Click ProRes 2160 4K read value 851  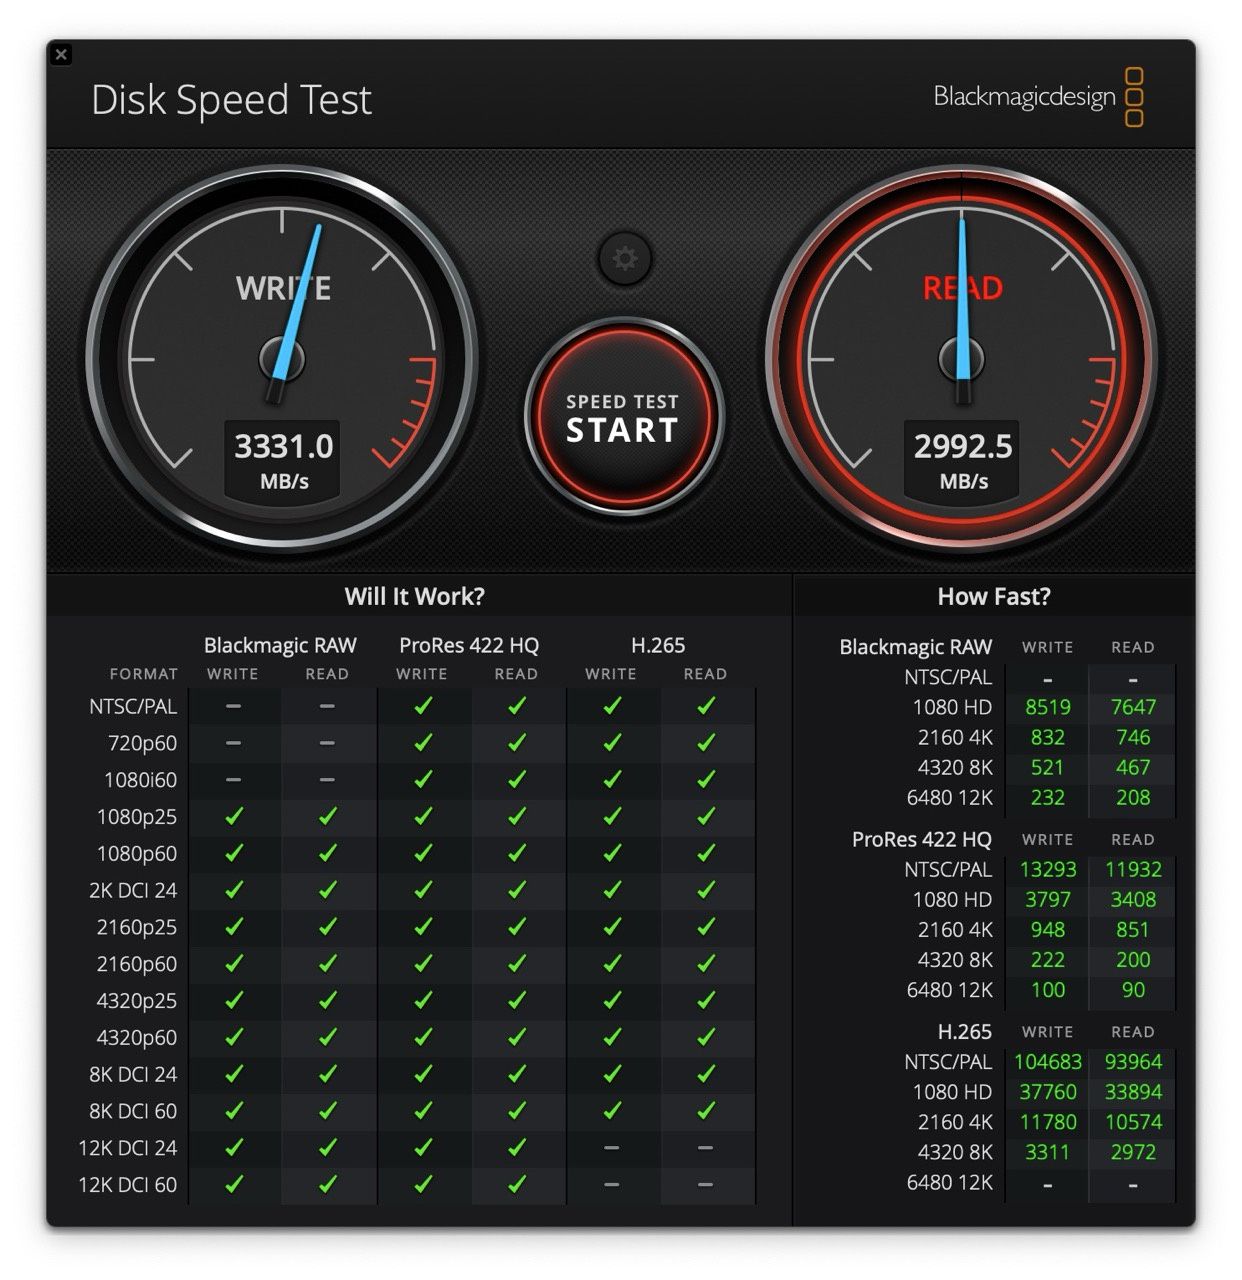point(1133,929)
